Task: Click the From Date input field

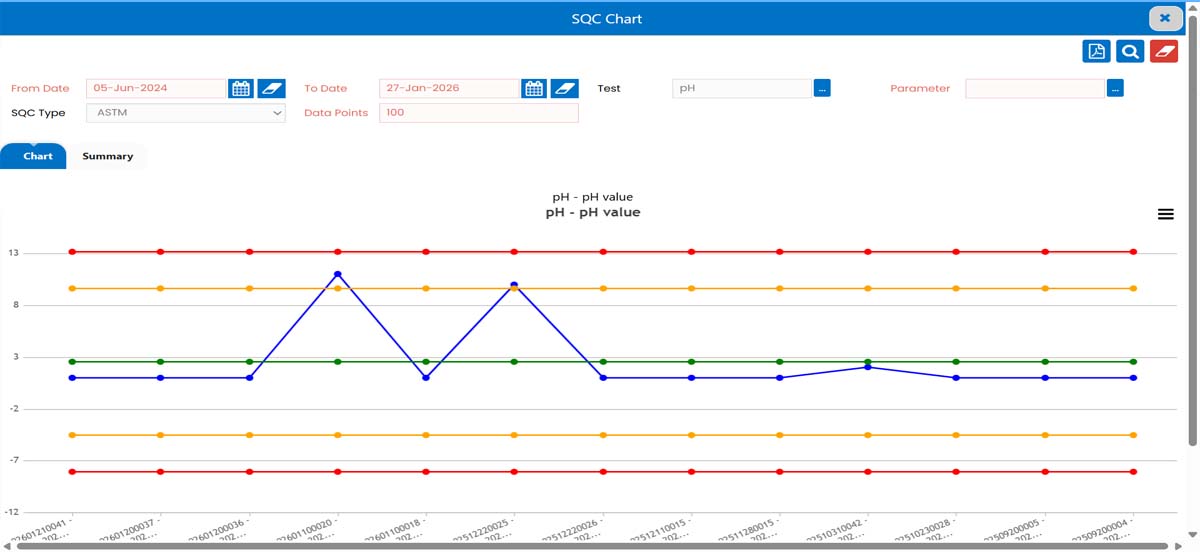Action: coord(156,88)
